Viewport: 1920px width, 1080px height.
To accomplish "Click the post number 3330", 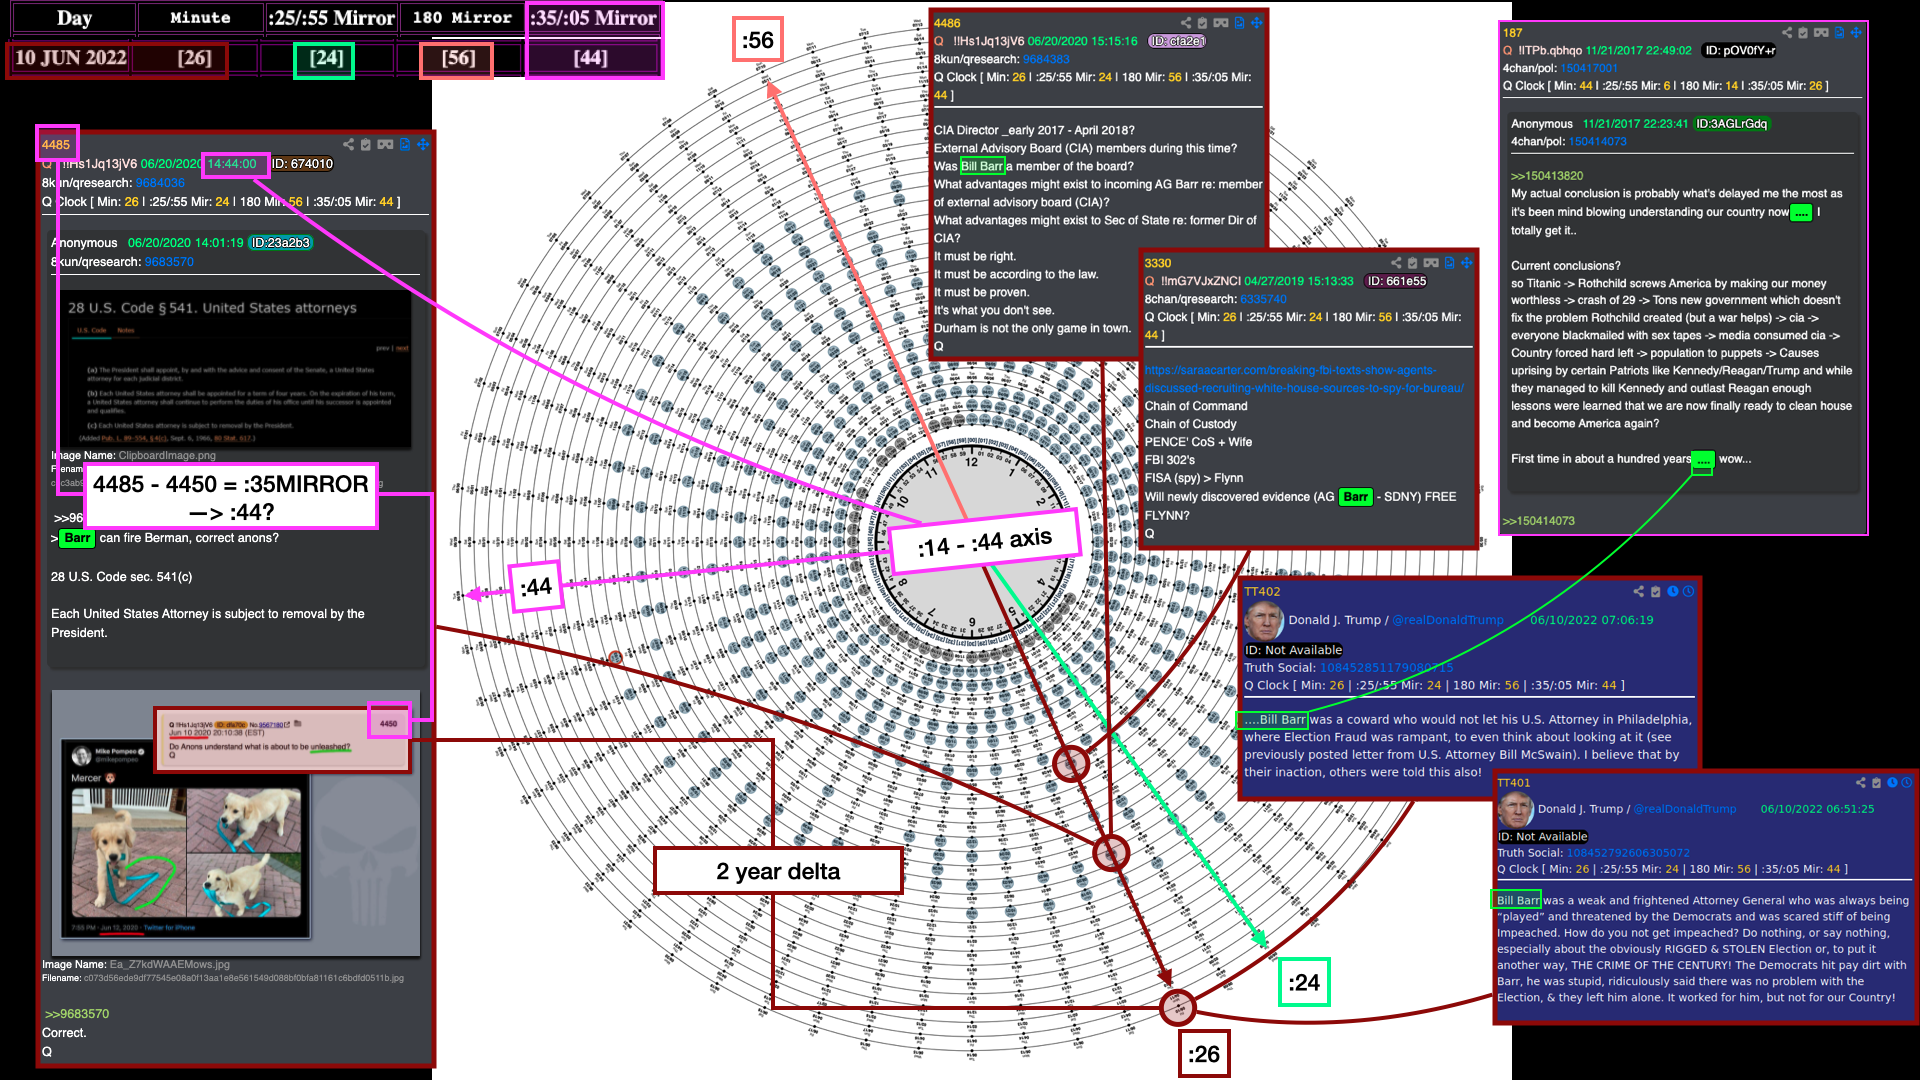I will click(x=1158, y=263).
